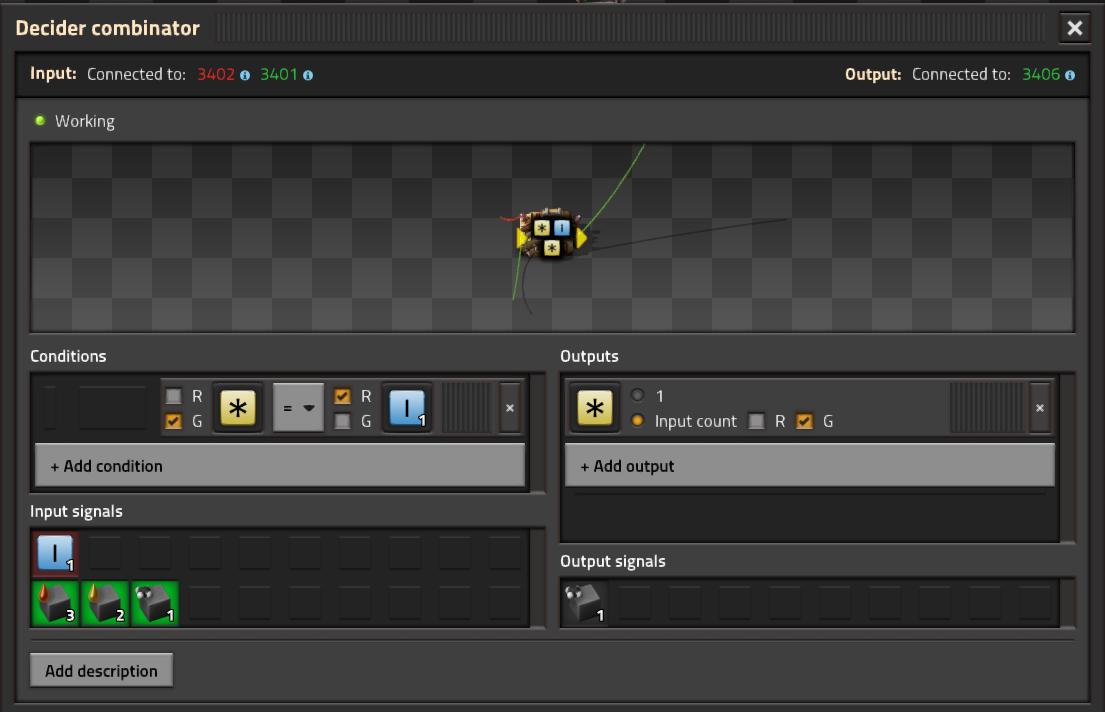Select the Input count radio button
1105x712 pixels.
click(x=638, y=420)
